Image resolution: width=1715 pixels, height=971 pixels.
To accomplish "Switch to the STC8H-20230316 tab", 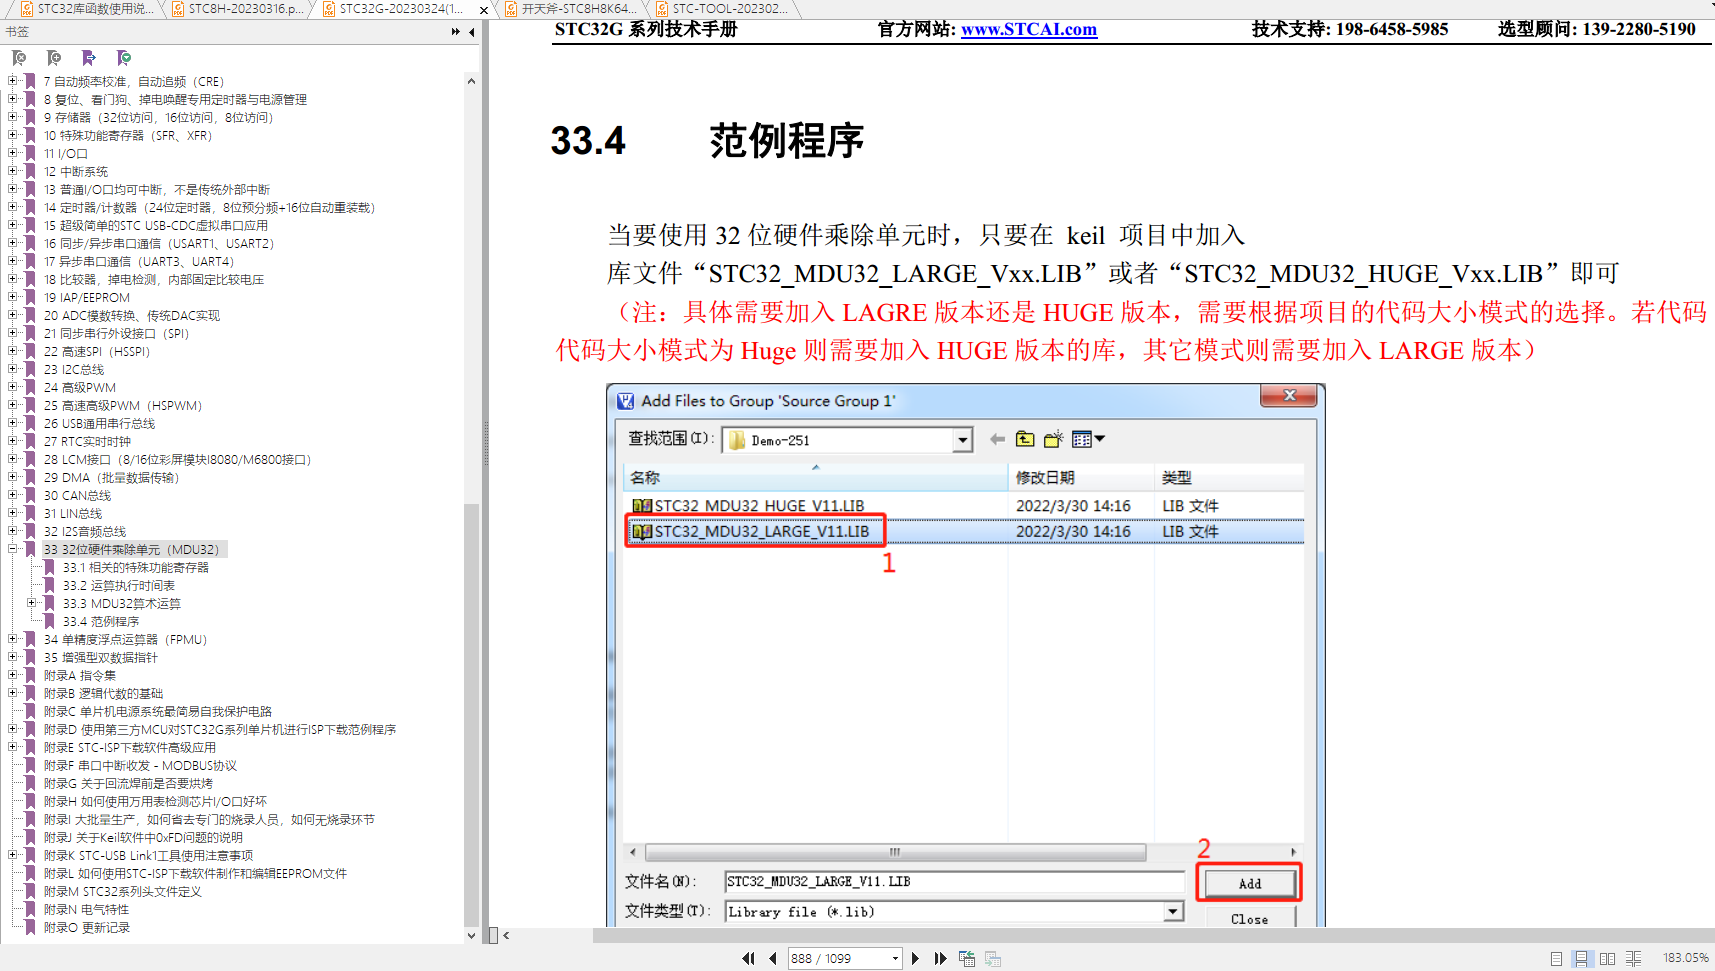I will click(x=240, y=9).
